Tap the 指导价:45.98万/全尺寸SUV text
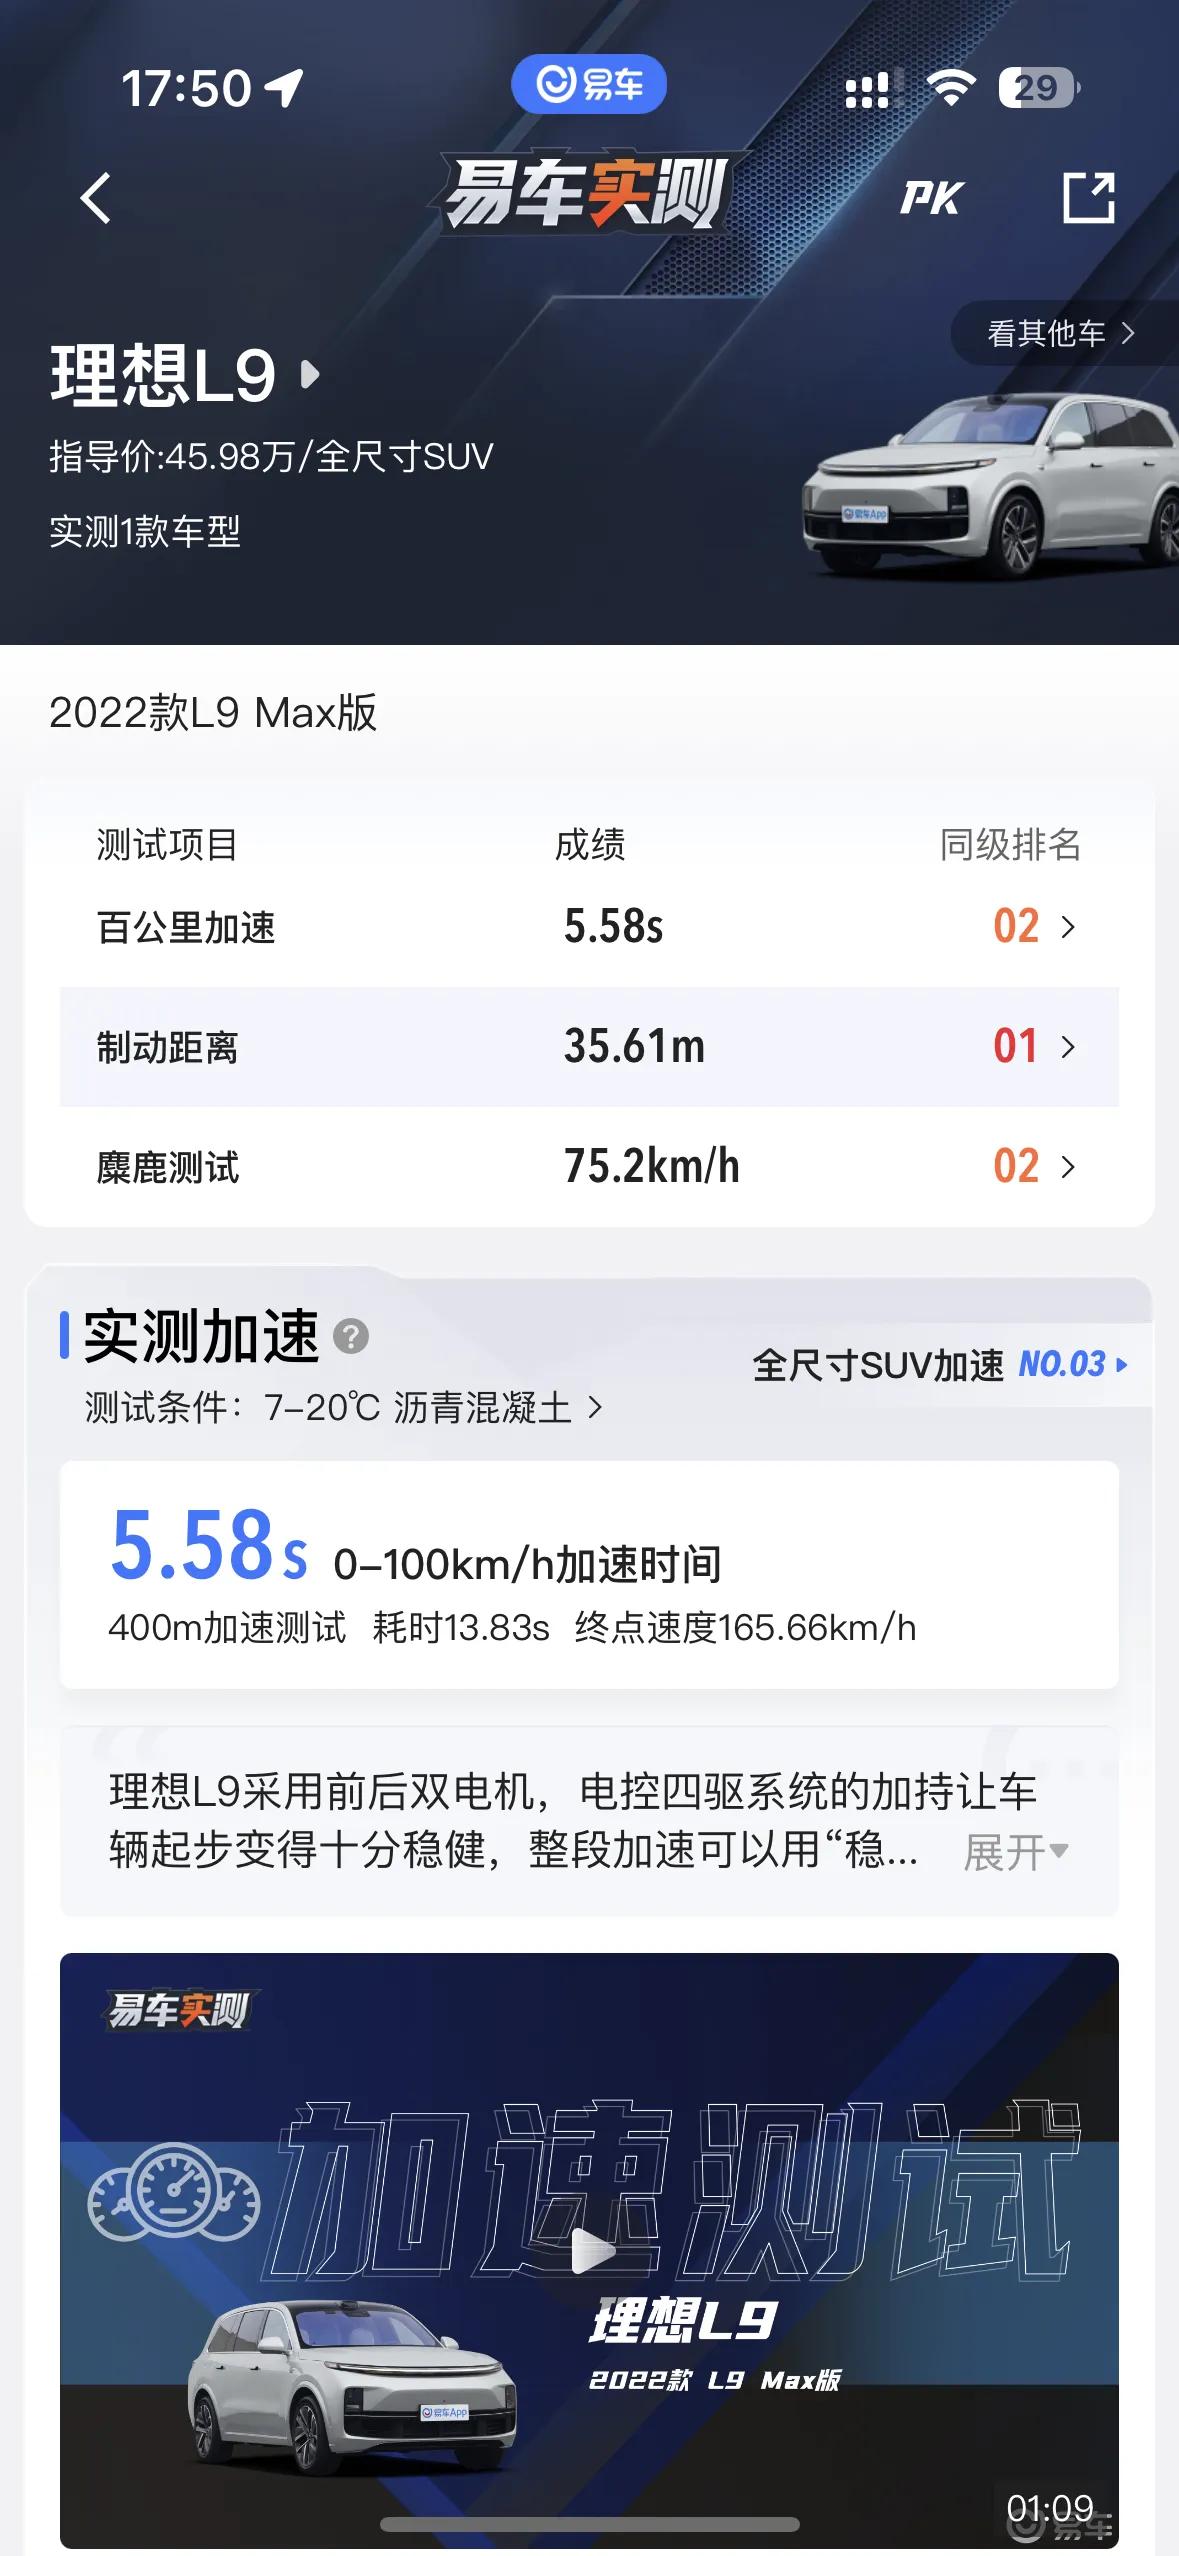1179x2556 pixels. (x=271, y=457)
